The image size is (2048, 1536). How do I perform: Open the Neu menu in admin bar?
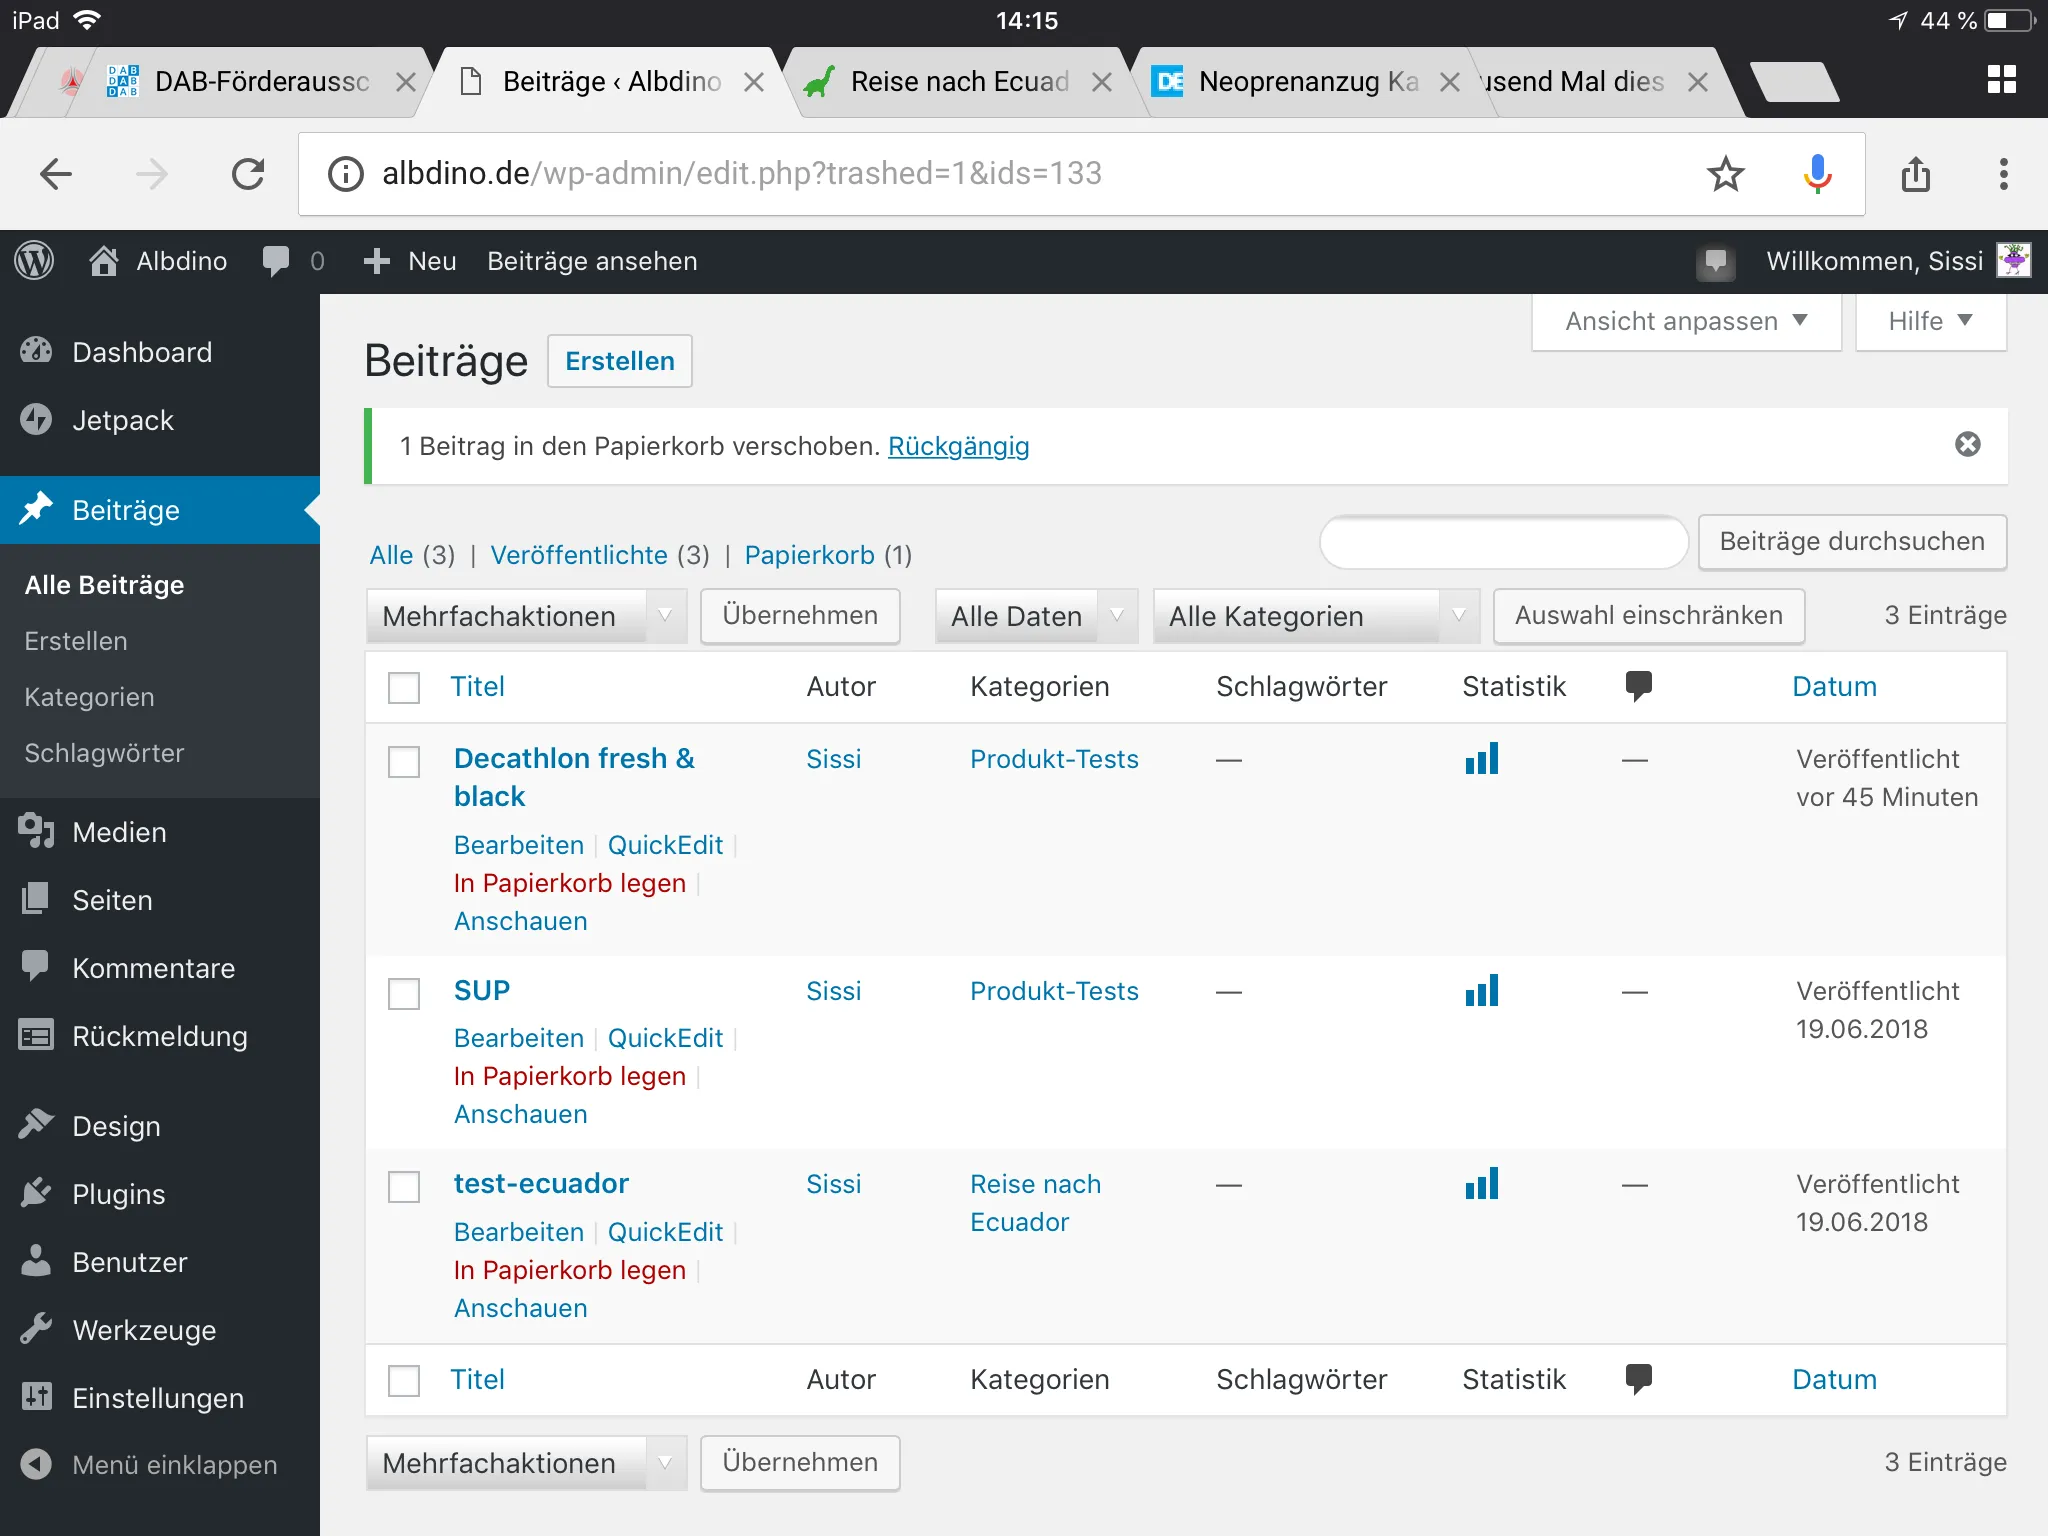click(x=410, y=262)
